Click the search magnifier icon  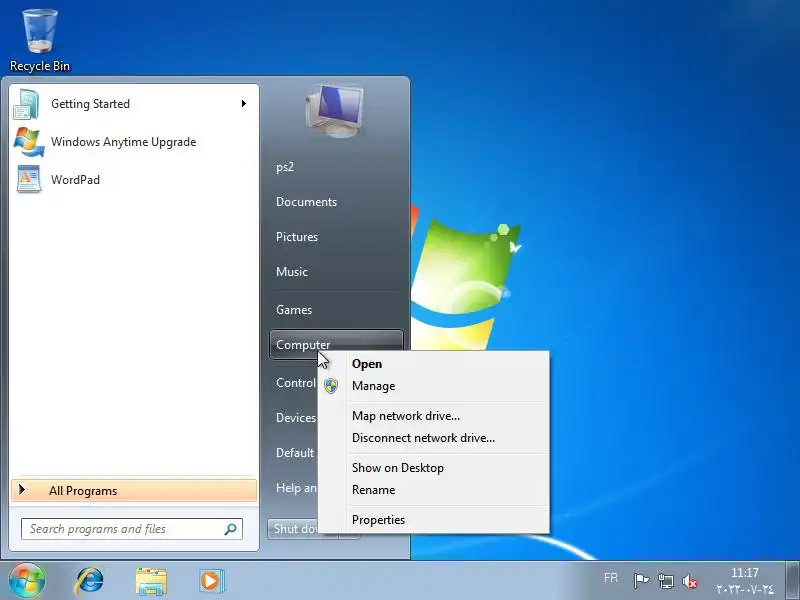coord(231,529)
